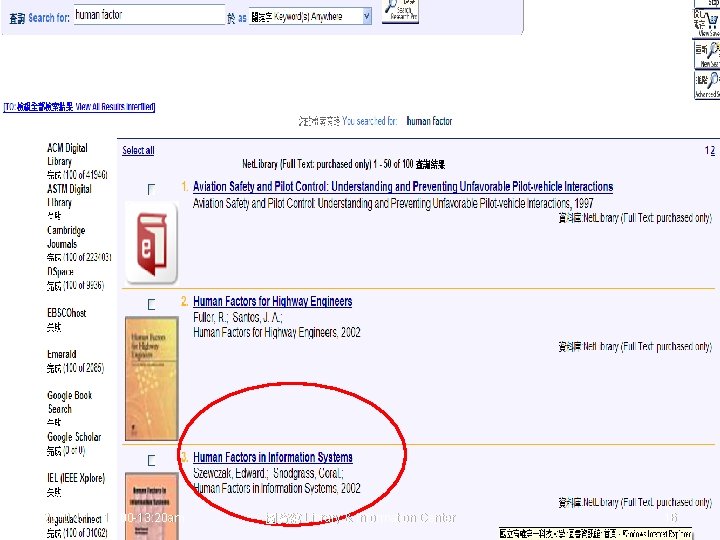This screenshot has height=540, width=720.
Task: Open View All Results Interfiled link
Action: pos(79,107)
